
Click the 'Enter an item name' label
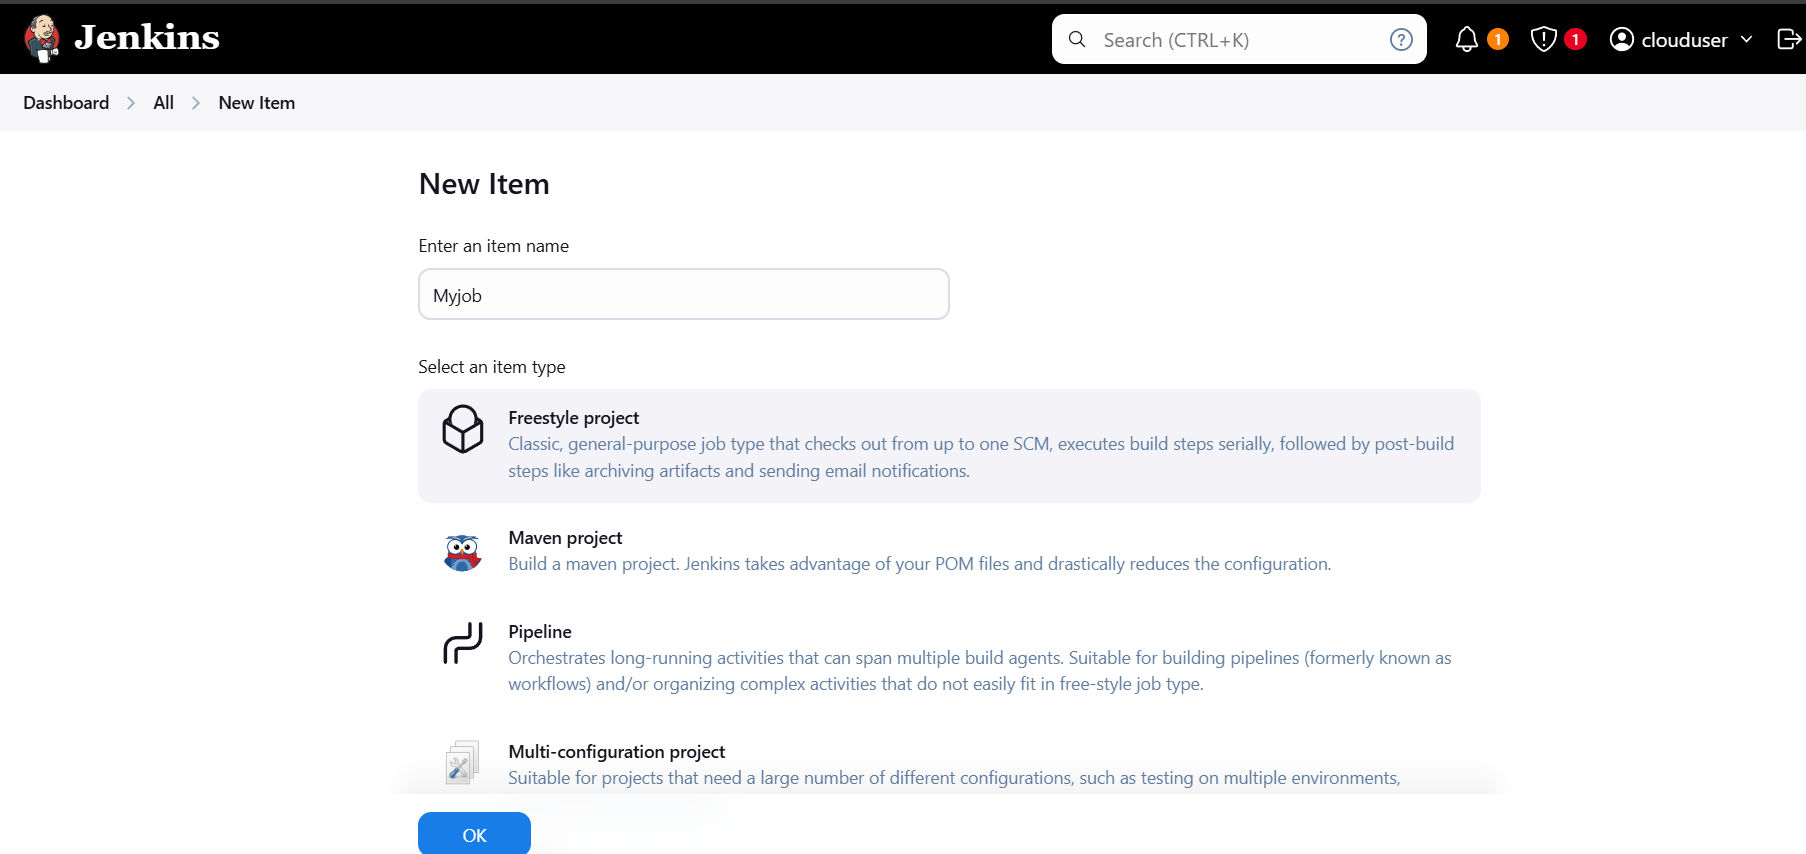(493, 246)
